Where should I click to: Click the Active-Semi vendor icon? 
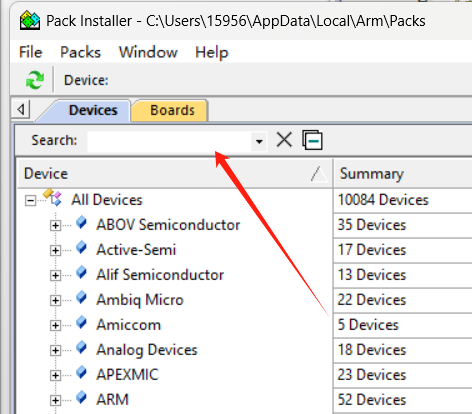[81, 247]
